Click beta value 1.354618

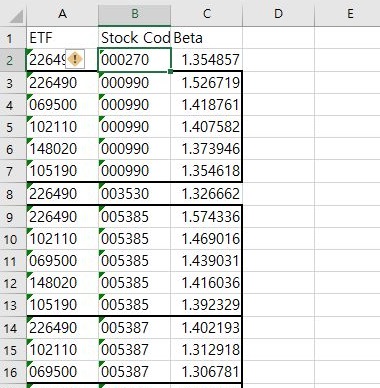click(206, 171)
